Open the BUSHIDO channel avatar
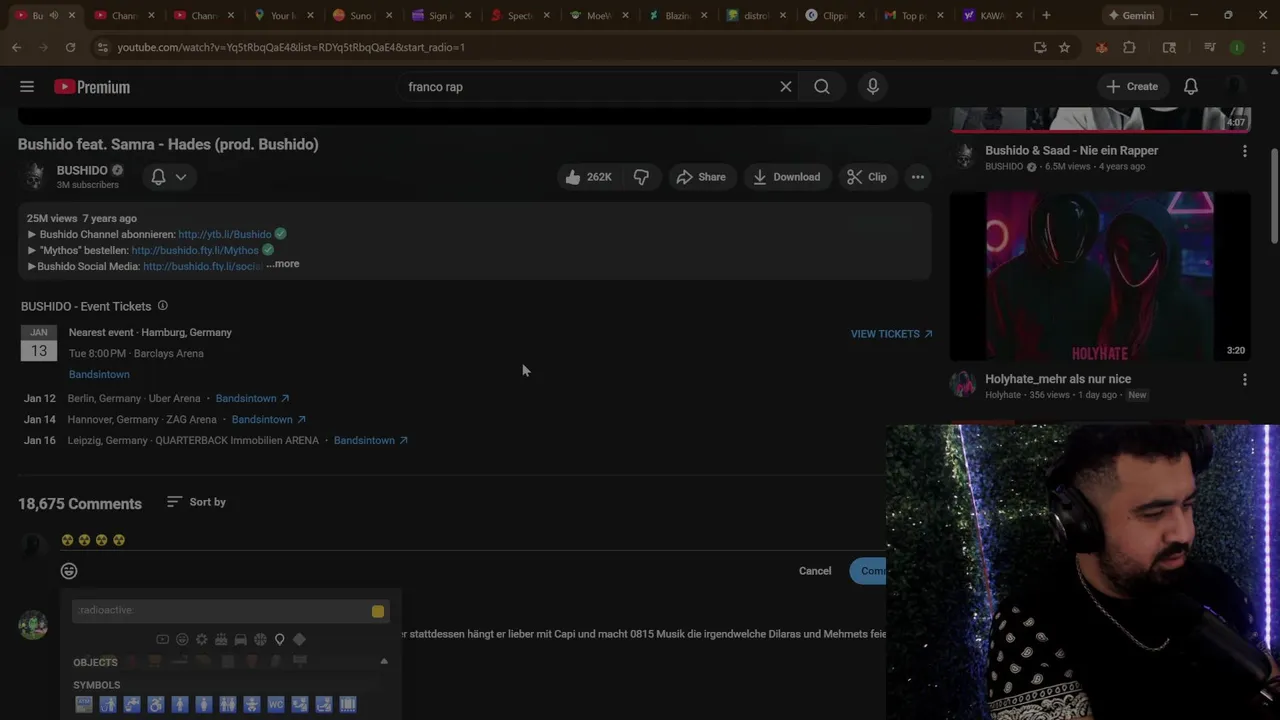 tap(35, 176)
